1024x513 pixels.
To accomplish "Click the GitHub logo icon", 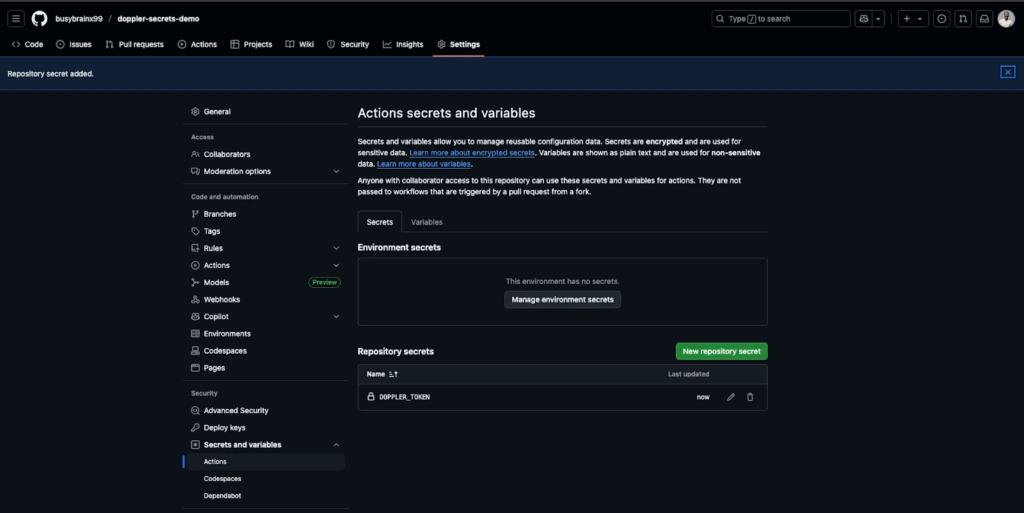I will point(39,19).
